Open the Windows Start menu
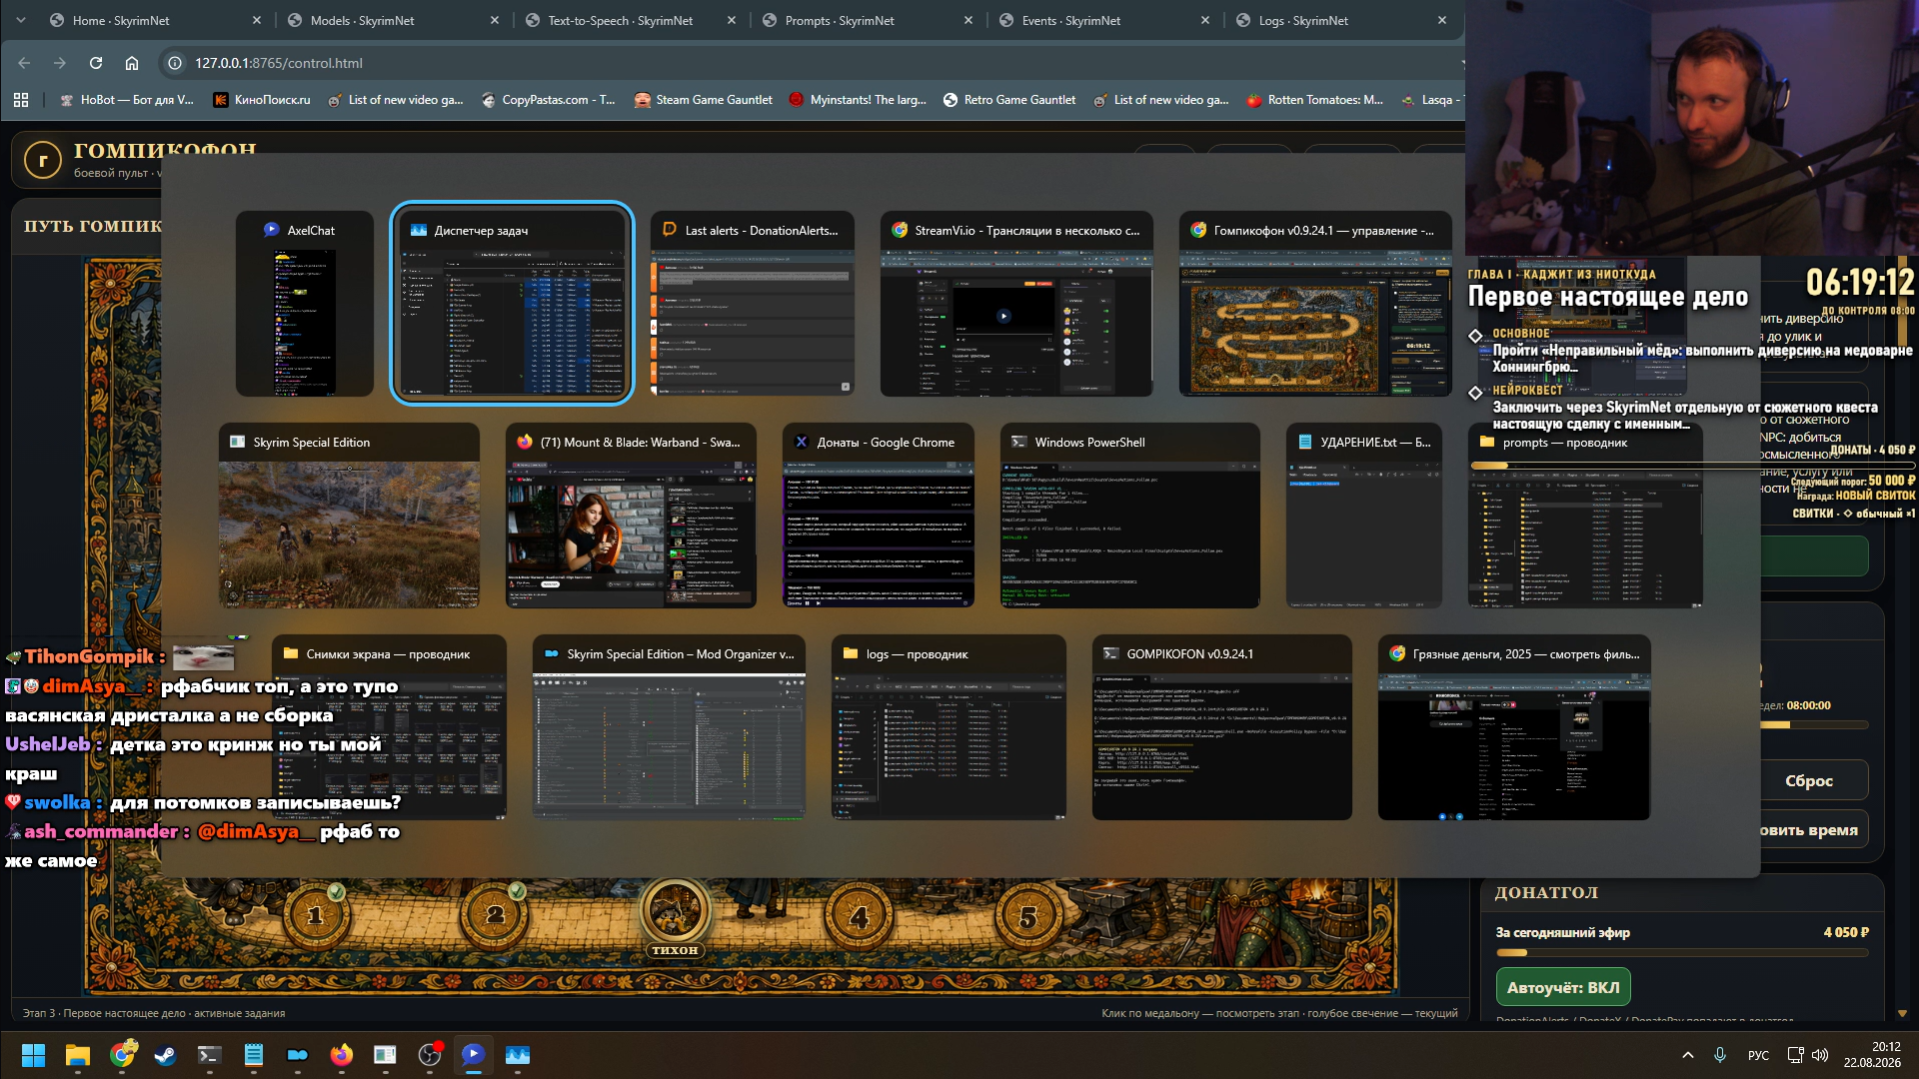This screenshot has width=1919, height=1079. 33,1055
